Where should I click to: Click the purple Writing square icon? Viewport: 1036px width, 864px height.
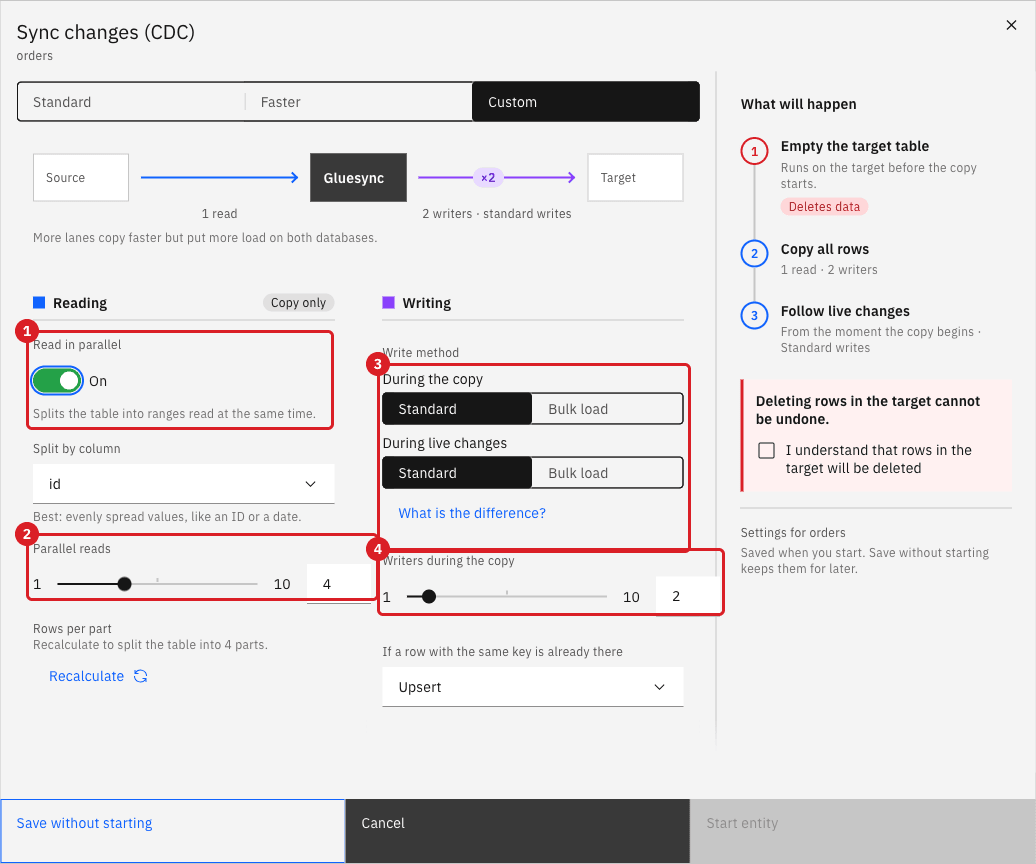[x=388, y=303]
